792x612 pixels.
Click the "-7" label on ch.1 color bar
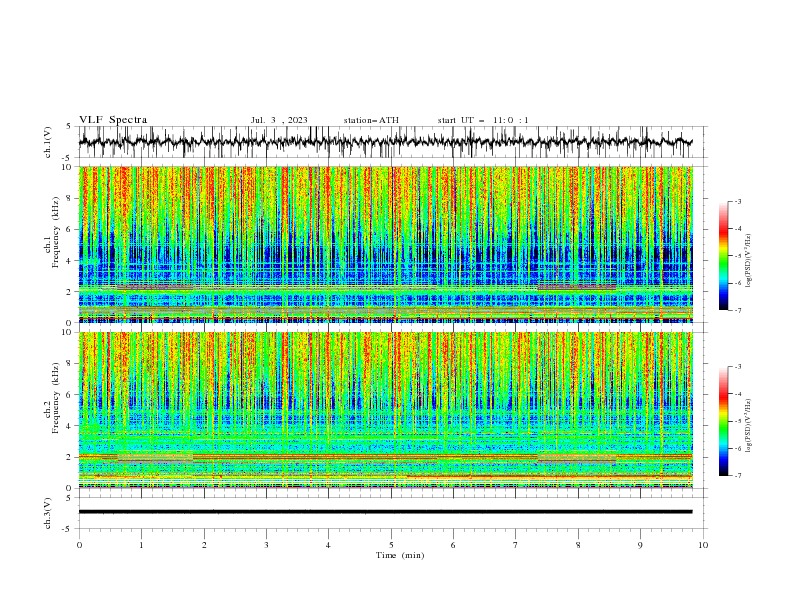(x=737, y=310)
